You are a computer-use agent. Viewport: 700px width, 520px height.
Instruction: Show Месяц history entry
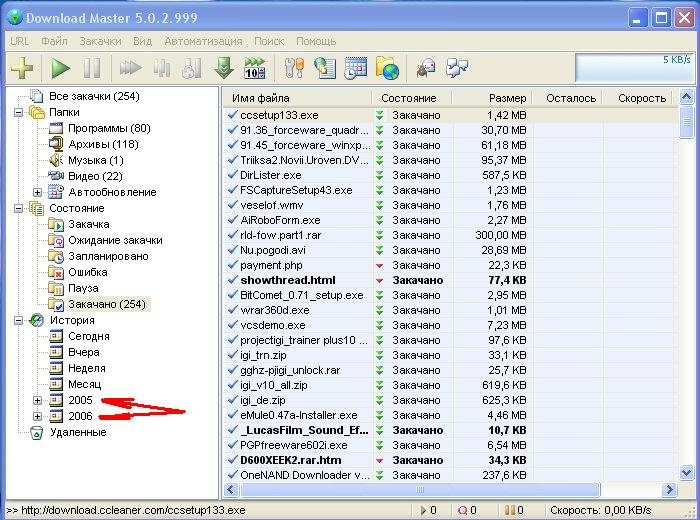click(x=84, y=385)
